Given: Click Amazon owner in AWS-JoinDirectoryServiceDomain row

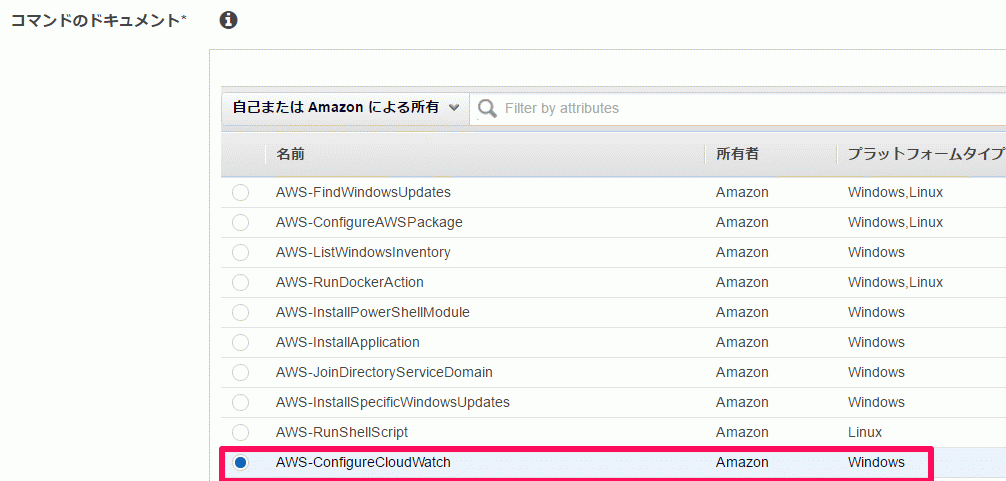Looking at the screenshot, I should 742,373.
